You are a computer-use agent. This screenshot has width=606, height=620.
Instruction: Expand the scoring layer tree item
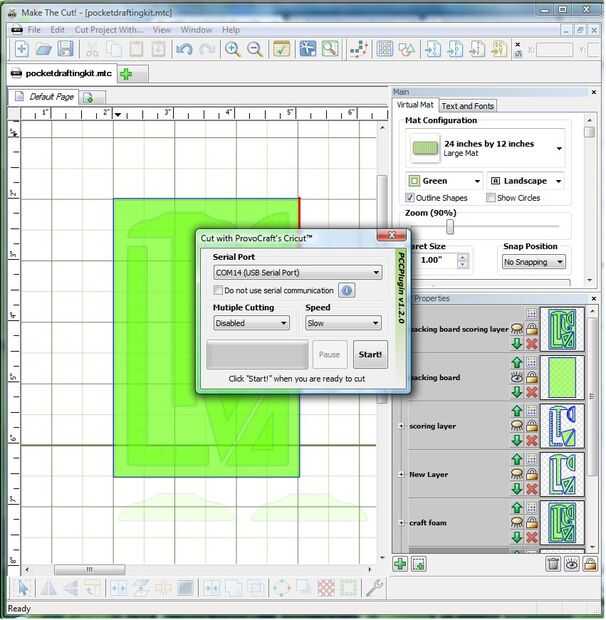401,426
